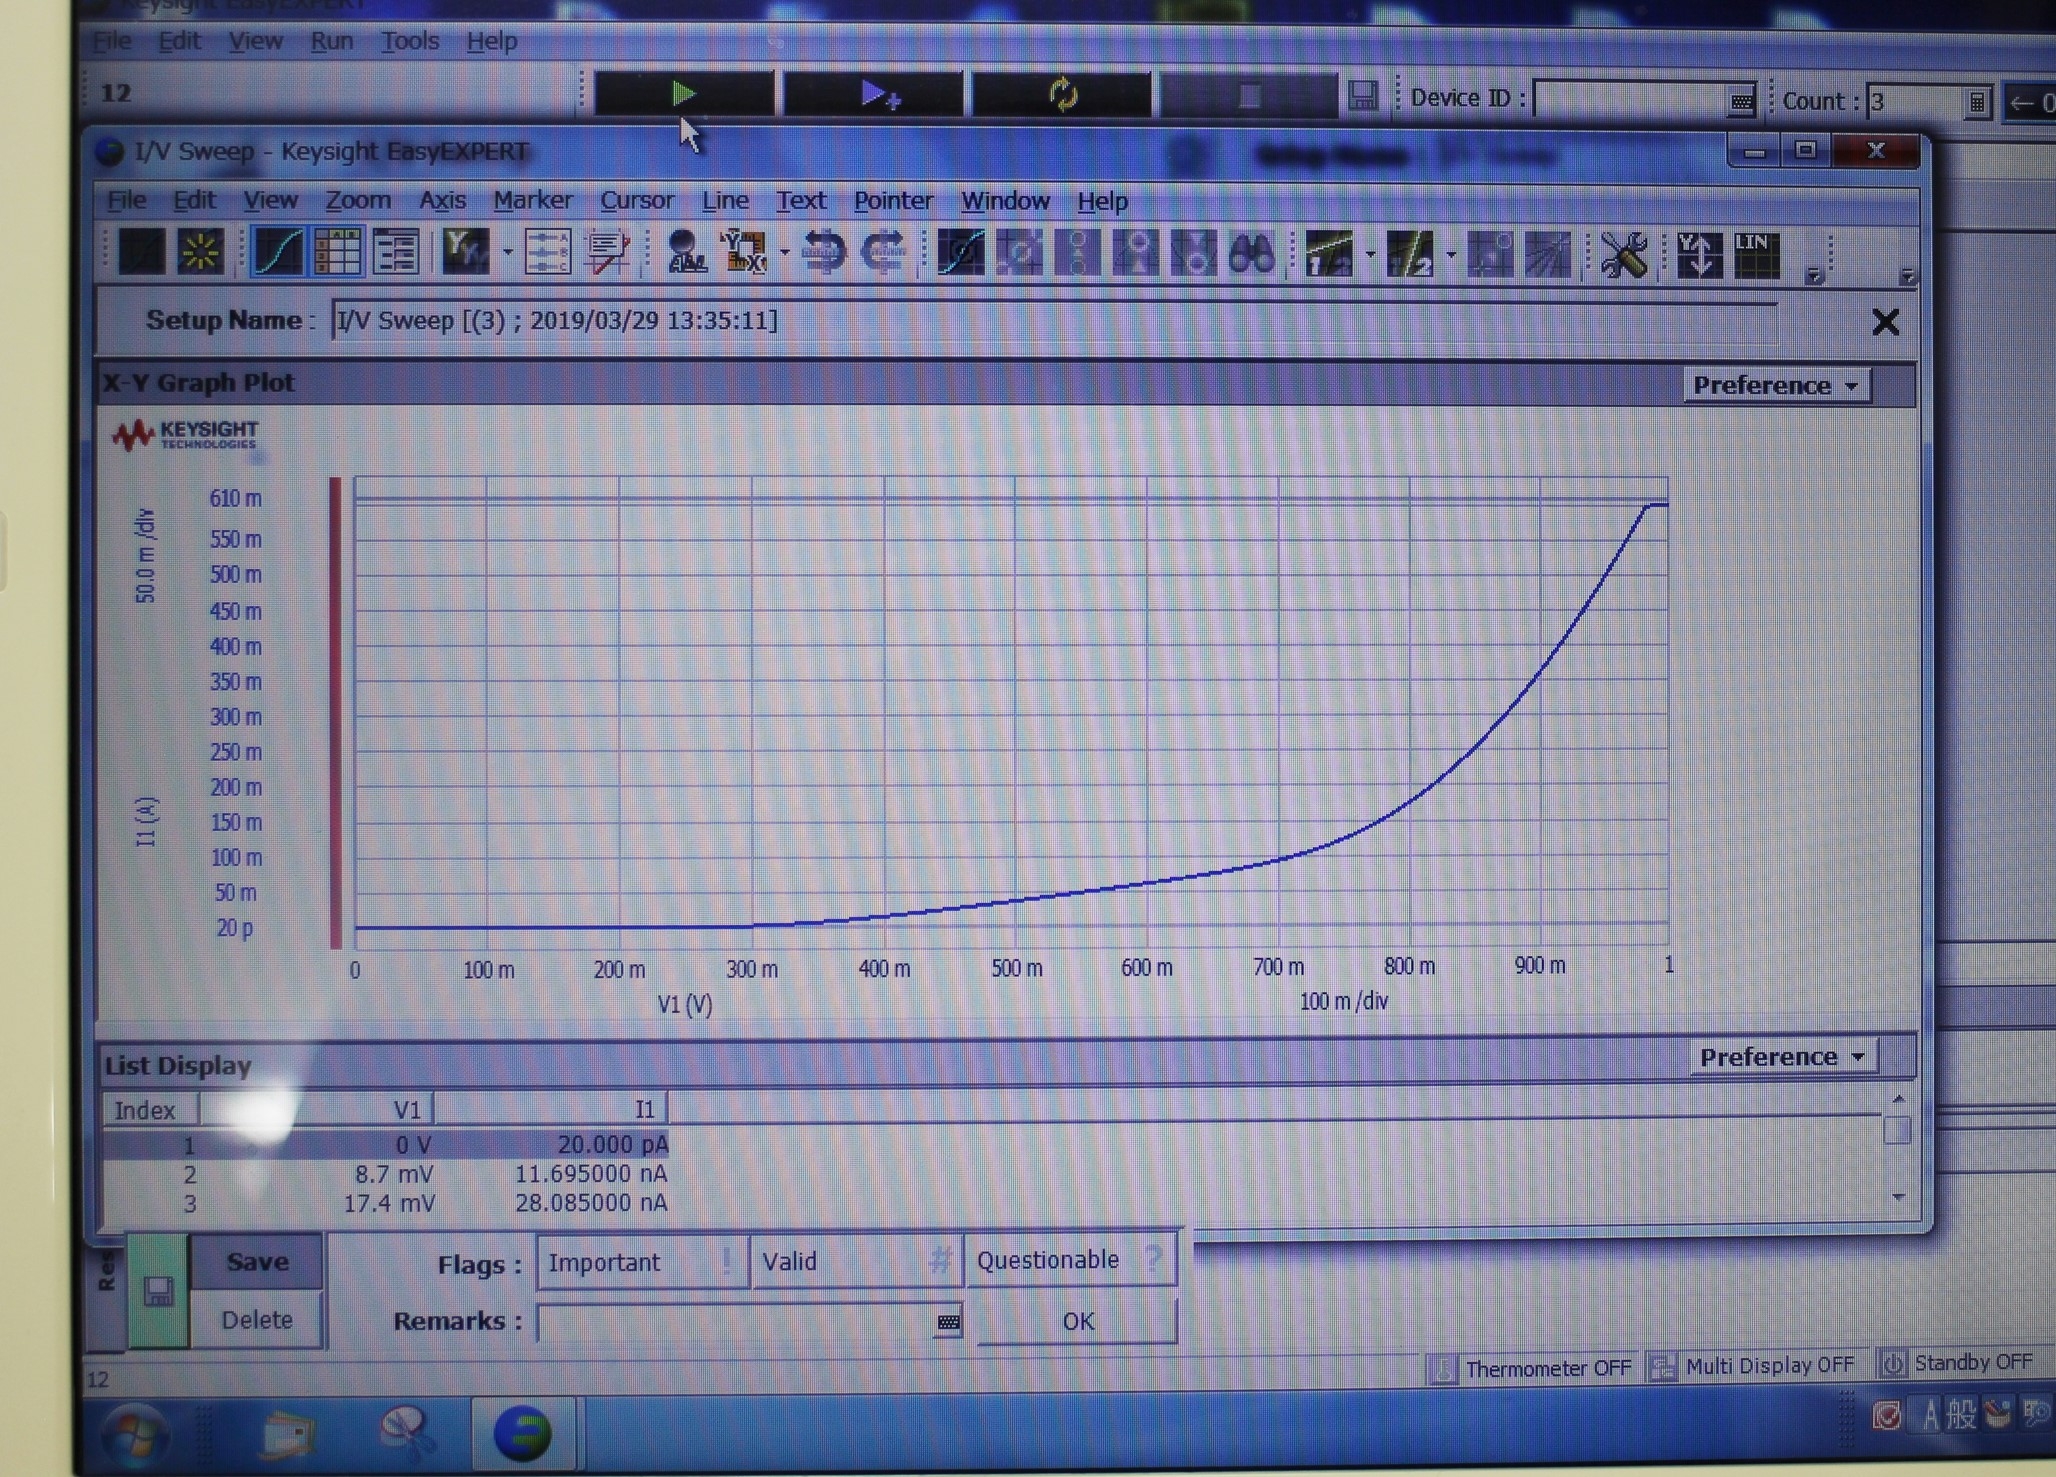Viewport: 2056px width, 1477px height.
Task: Open File menu in I/V Sweep window
Action: coord(126,200)
